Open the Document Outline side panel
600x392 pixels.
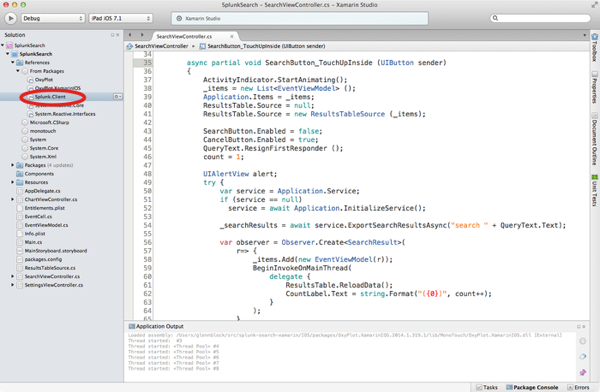click(594, 139)
